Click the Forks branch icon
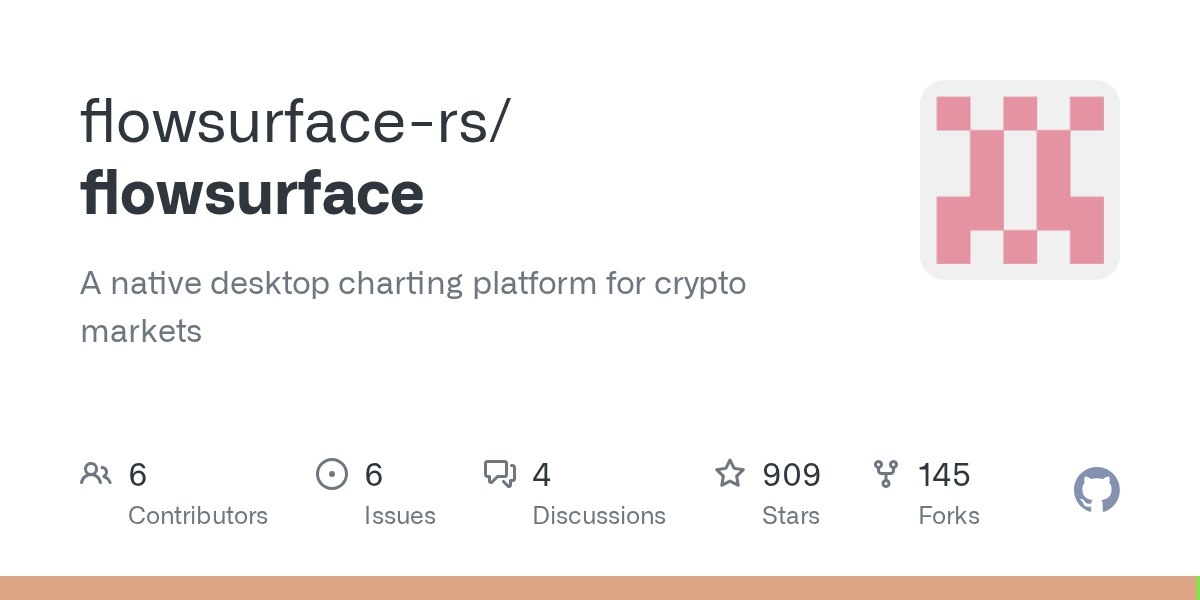This screenshot has height=600, width=1200. (886, 473)
